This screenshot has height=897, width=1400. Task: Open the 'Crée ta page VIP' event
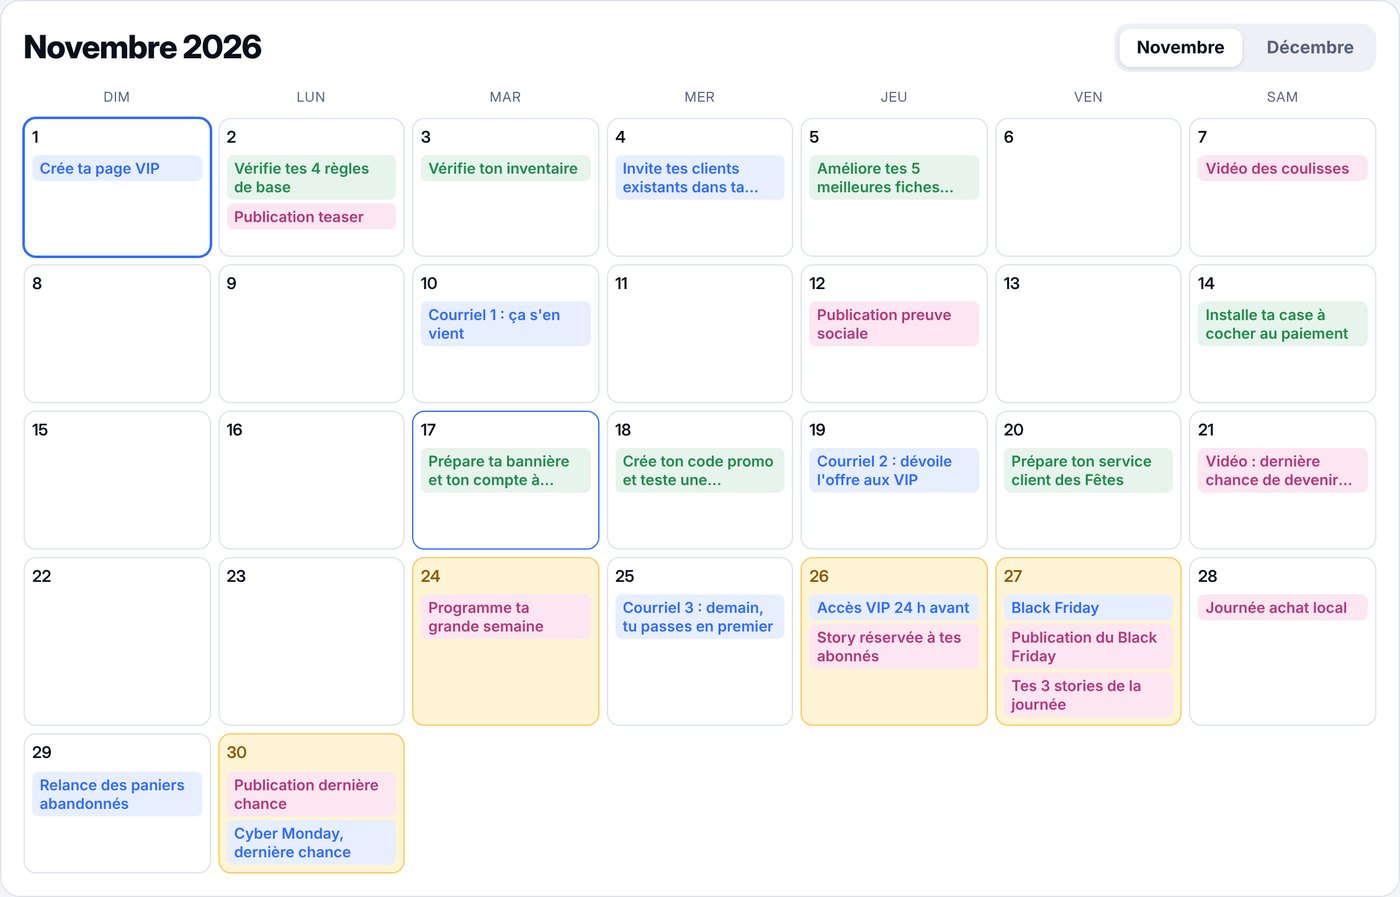click(x=117, y=169)
